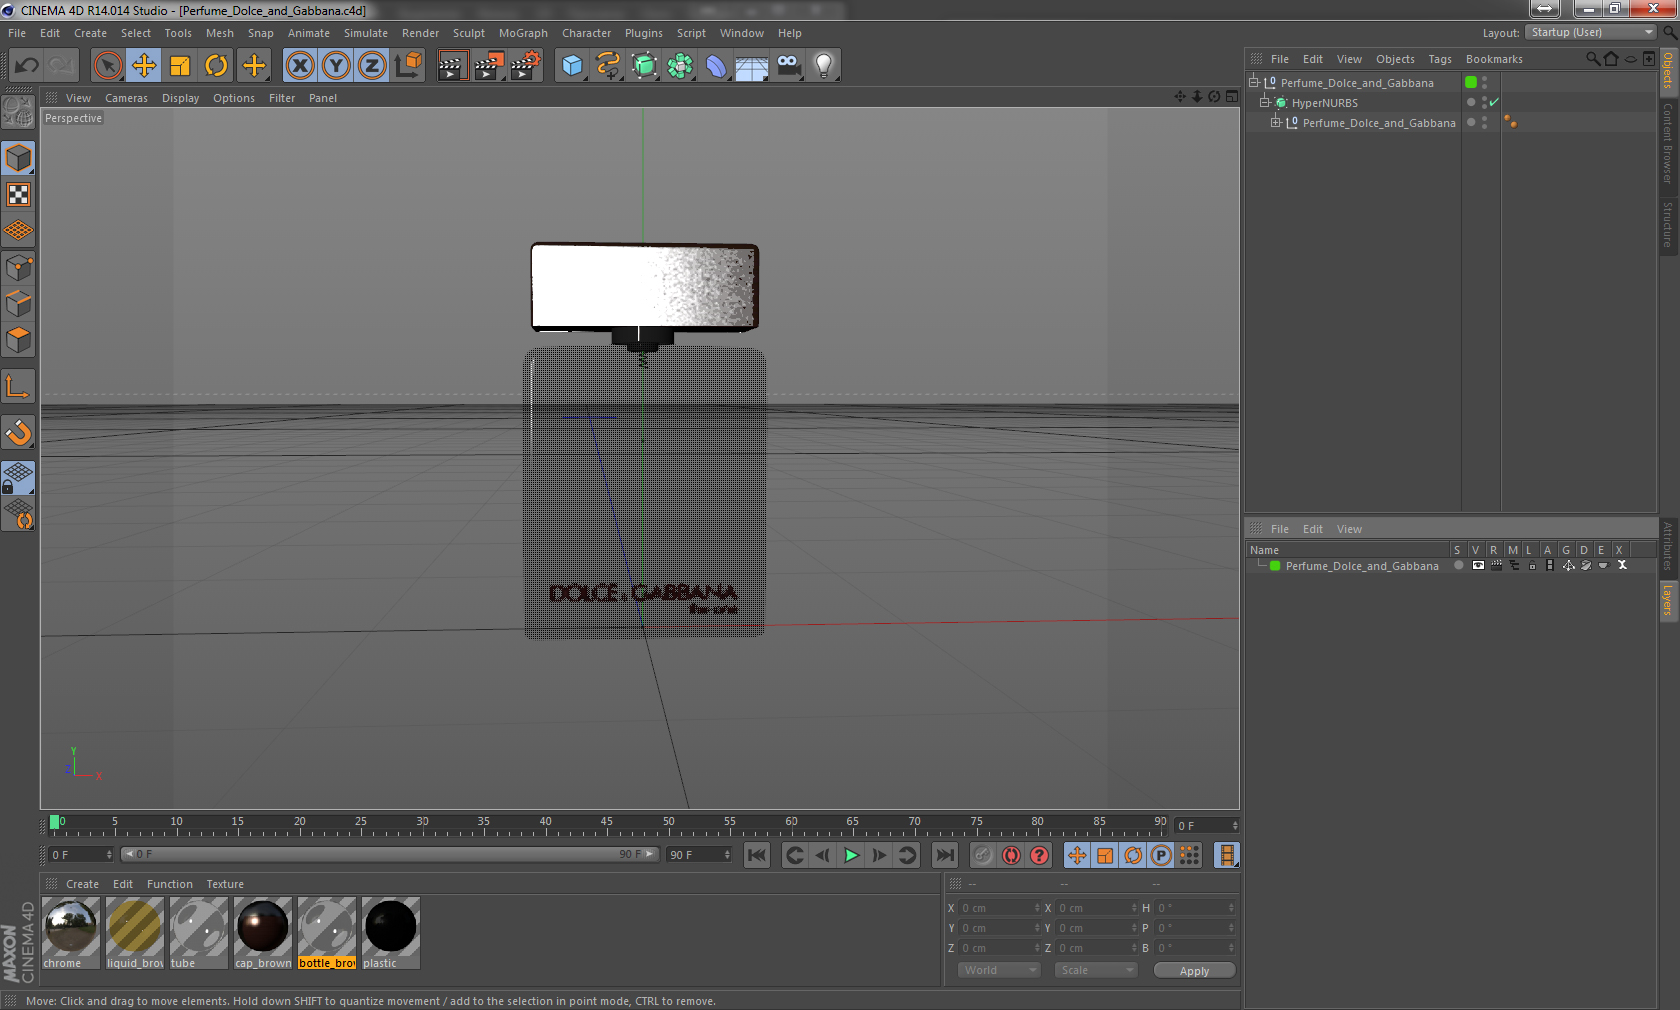
Task: Toggle HyperNURBS enabled green checkmark
Action: point(1494,102)
